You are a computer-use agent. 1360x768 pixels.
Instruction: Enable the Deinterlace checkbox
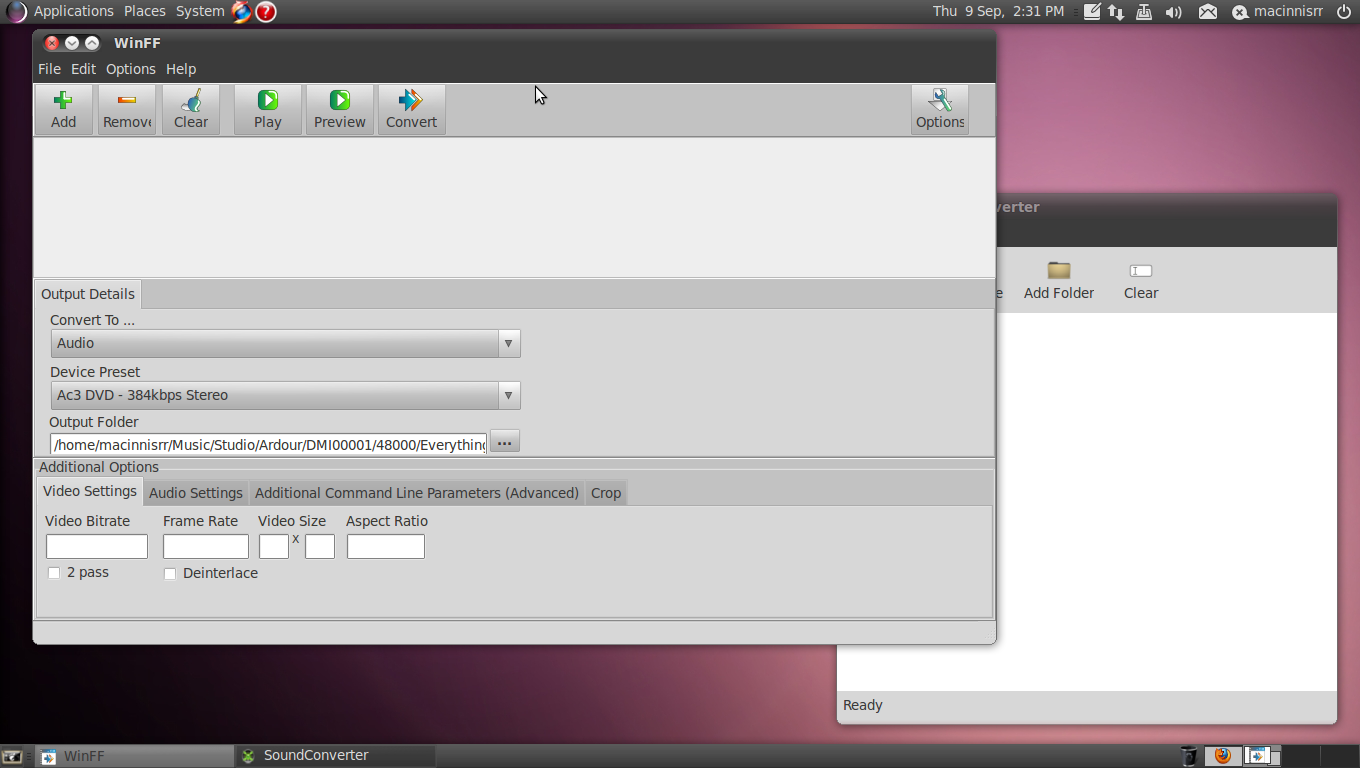(170, 574)
